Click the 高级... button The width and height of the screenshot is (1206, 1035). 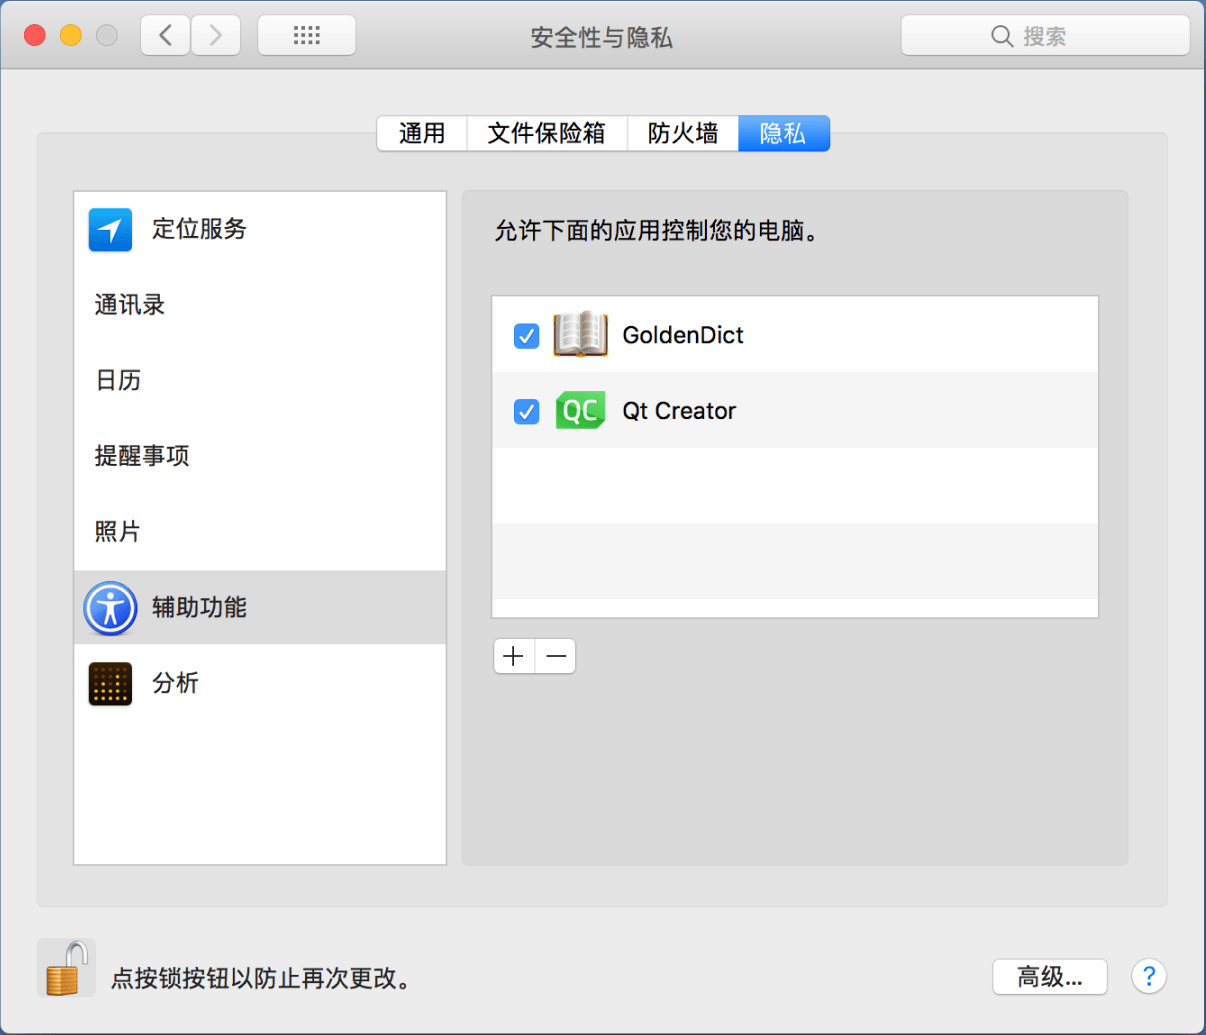click(1049, 977)
